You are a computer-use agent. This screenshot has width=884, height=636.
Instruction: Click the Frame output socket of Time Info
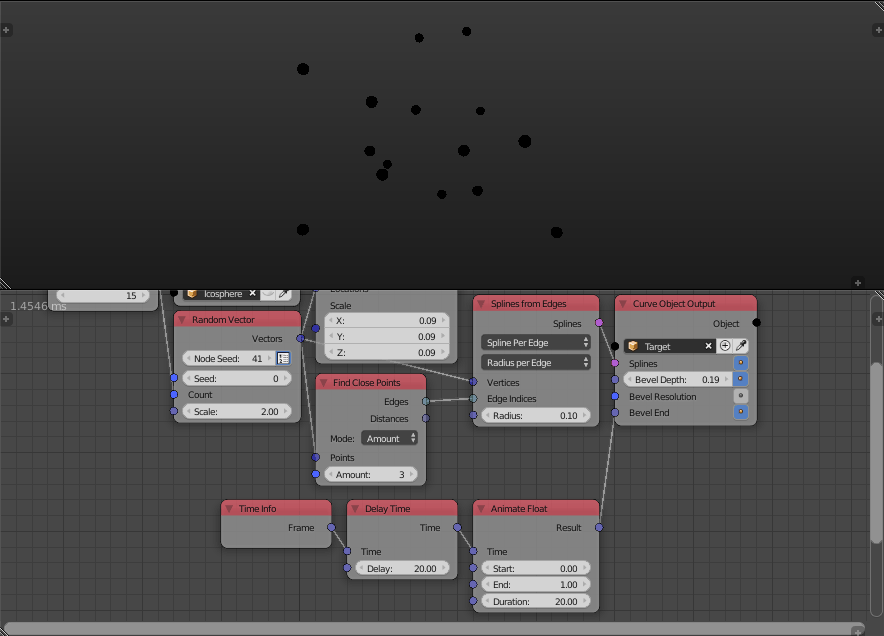click(x=332, y=527)
